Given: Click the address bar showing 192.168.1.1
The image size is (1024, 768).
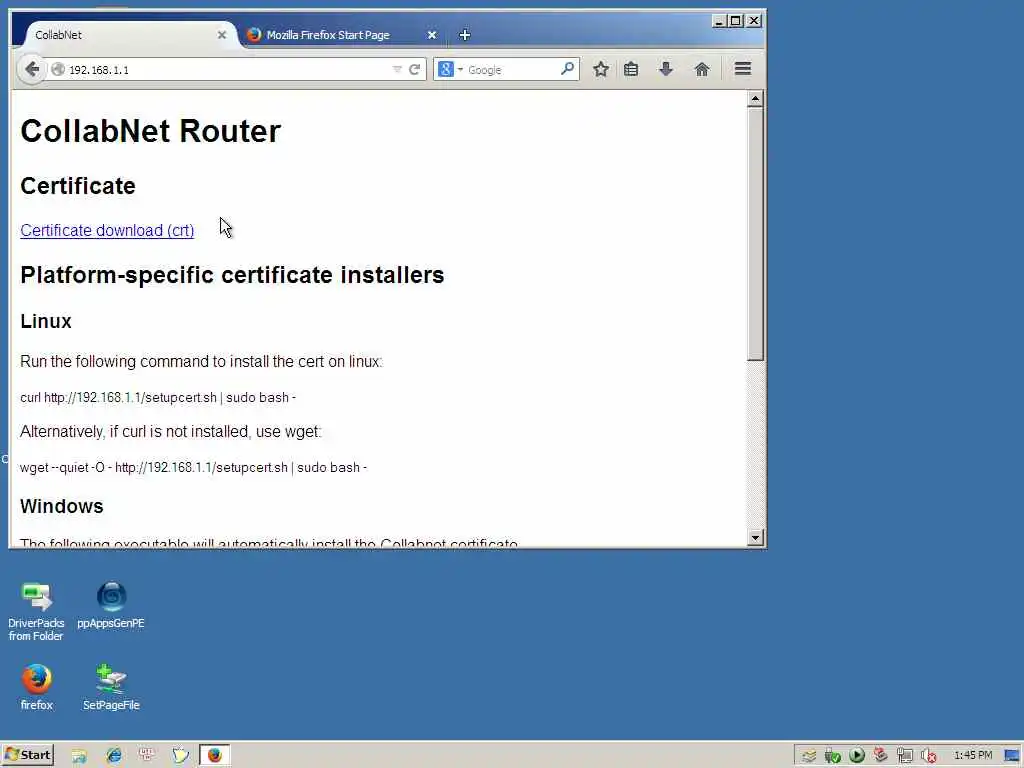Looking at the screenshot, I should 229,70.
